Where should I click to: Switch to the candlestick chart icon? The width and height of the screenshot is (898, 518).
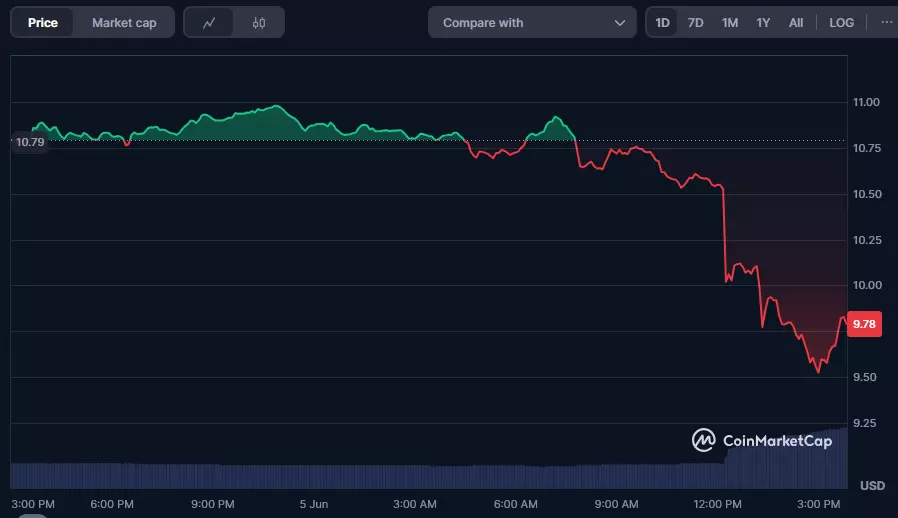pos(259,23)
